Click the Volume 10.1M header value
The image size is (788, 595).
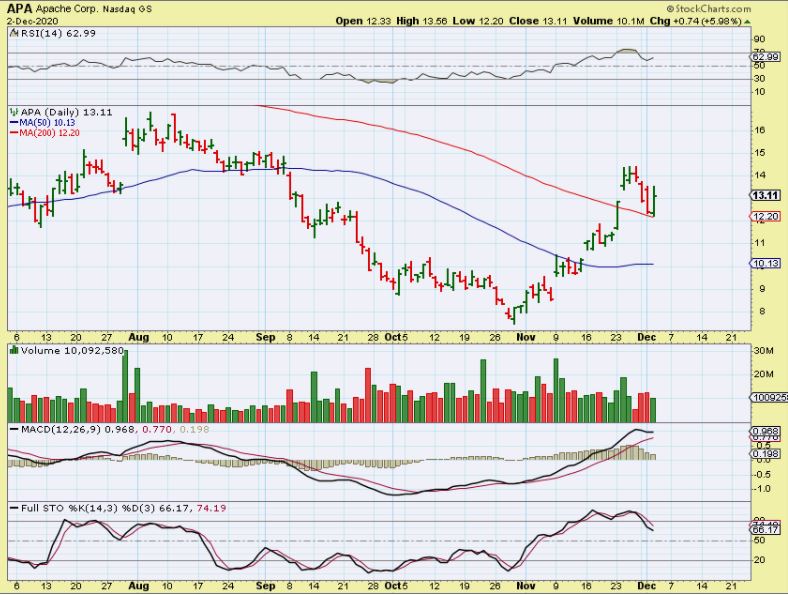pyautogui.click(x=608, y=21)
